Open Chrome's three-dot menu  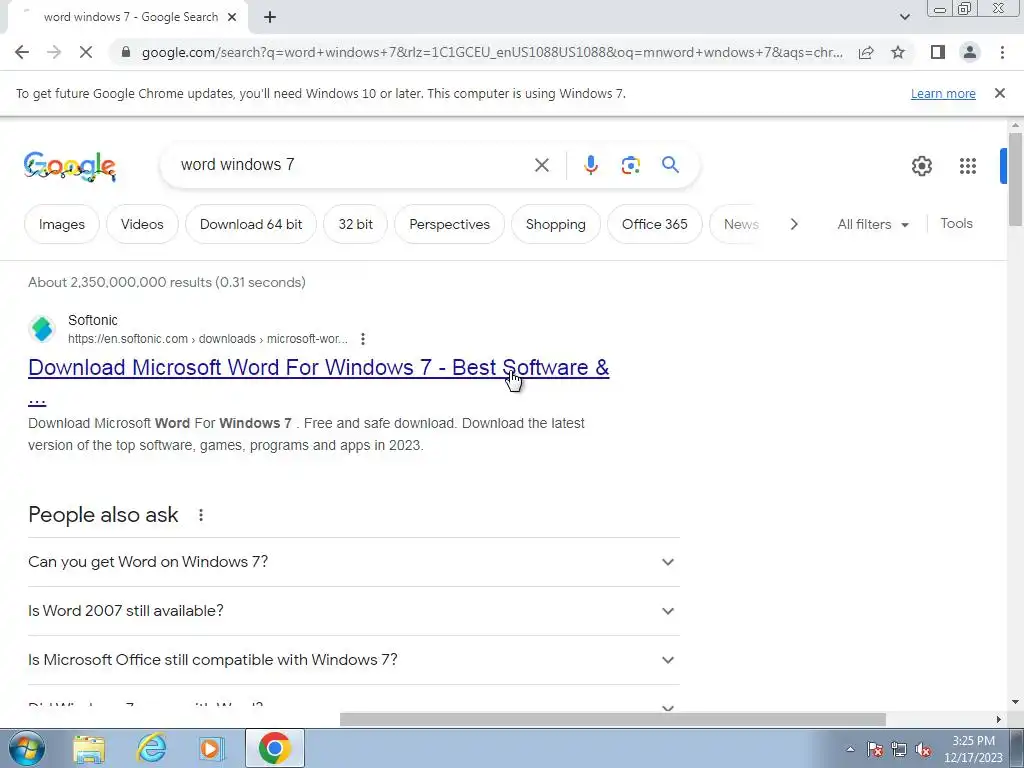(x=1002, y=52)
